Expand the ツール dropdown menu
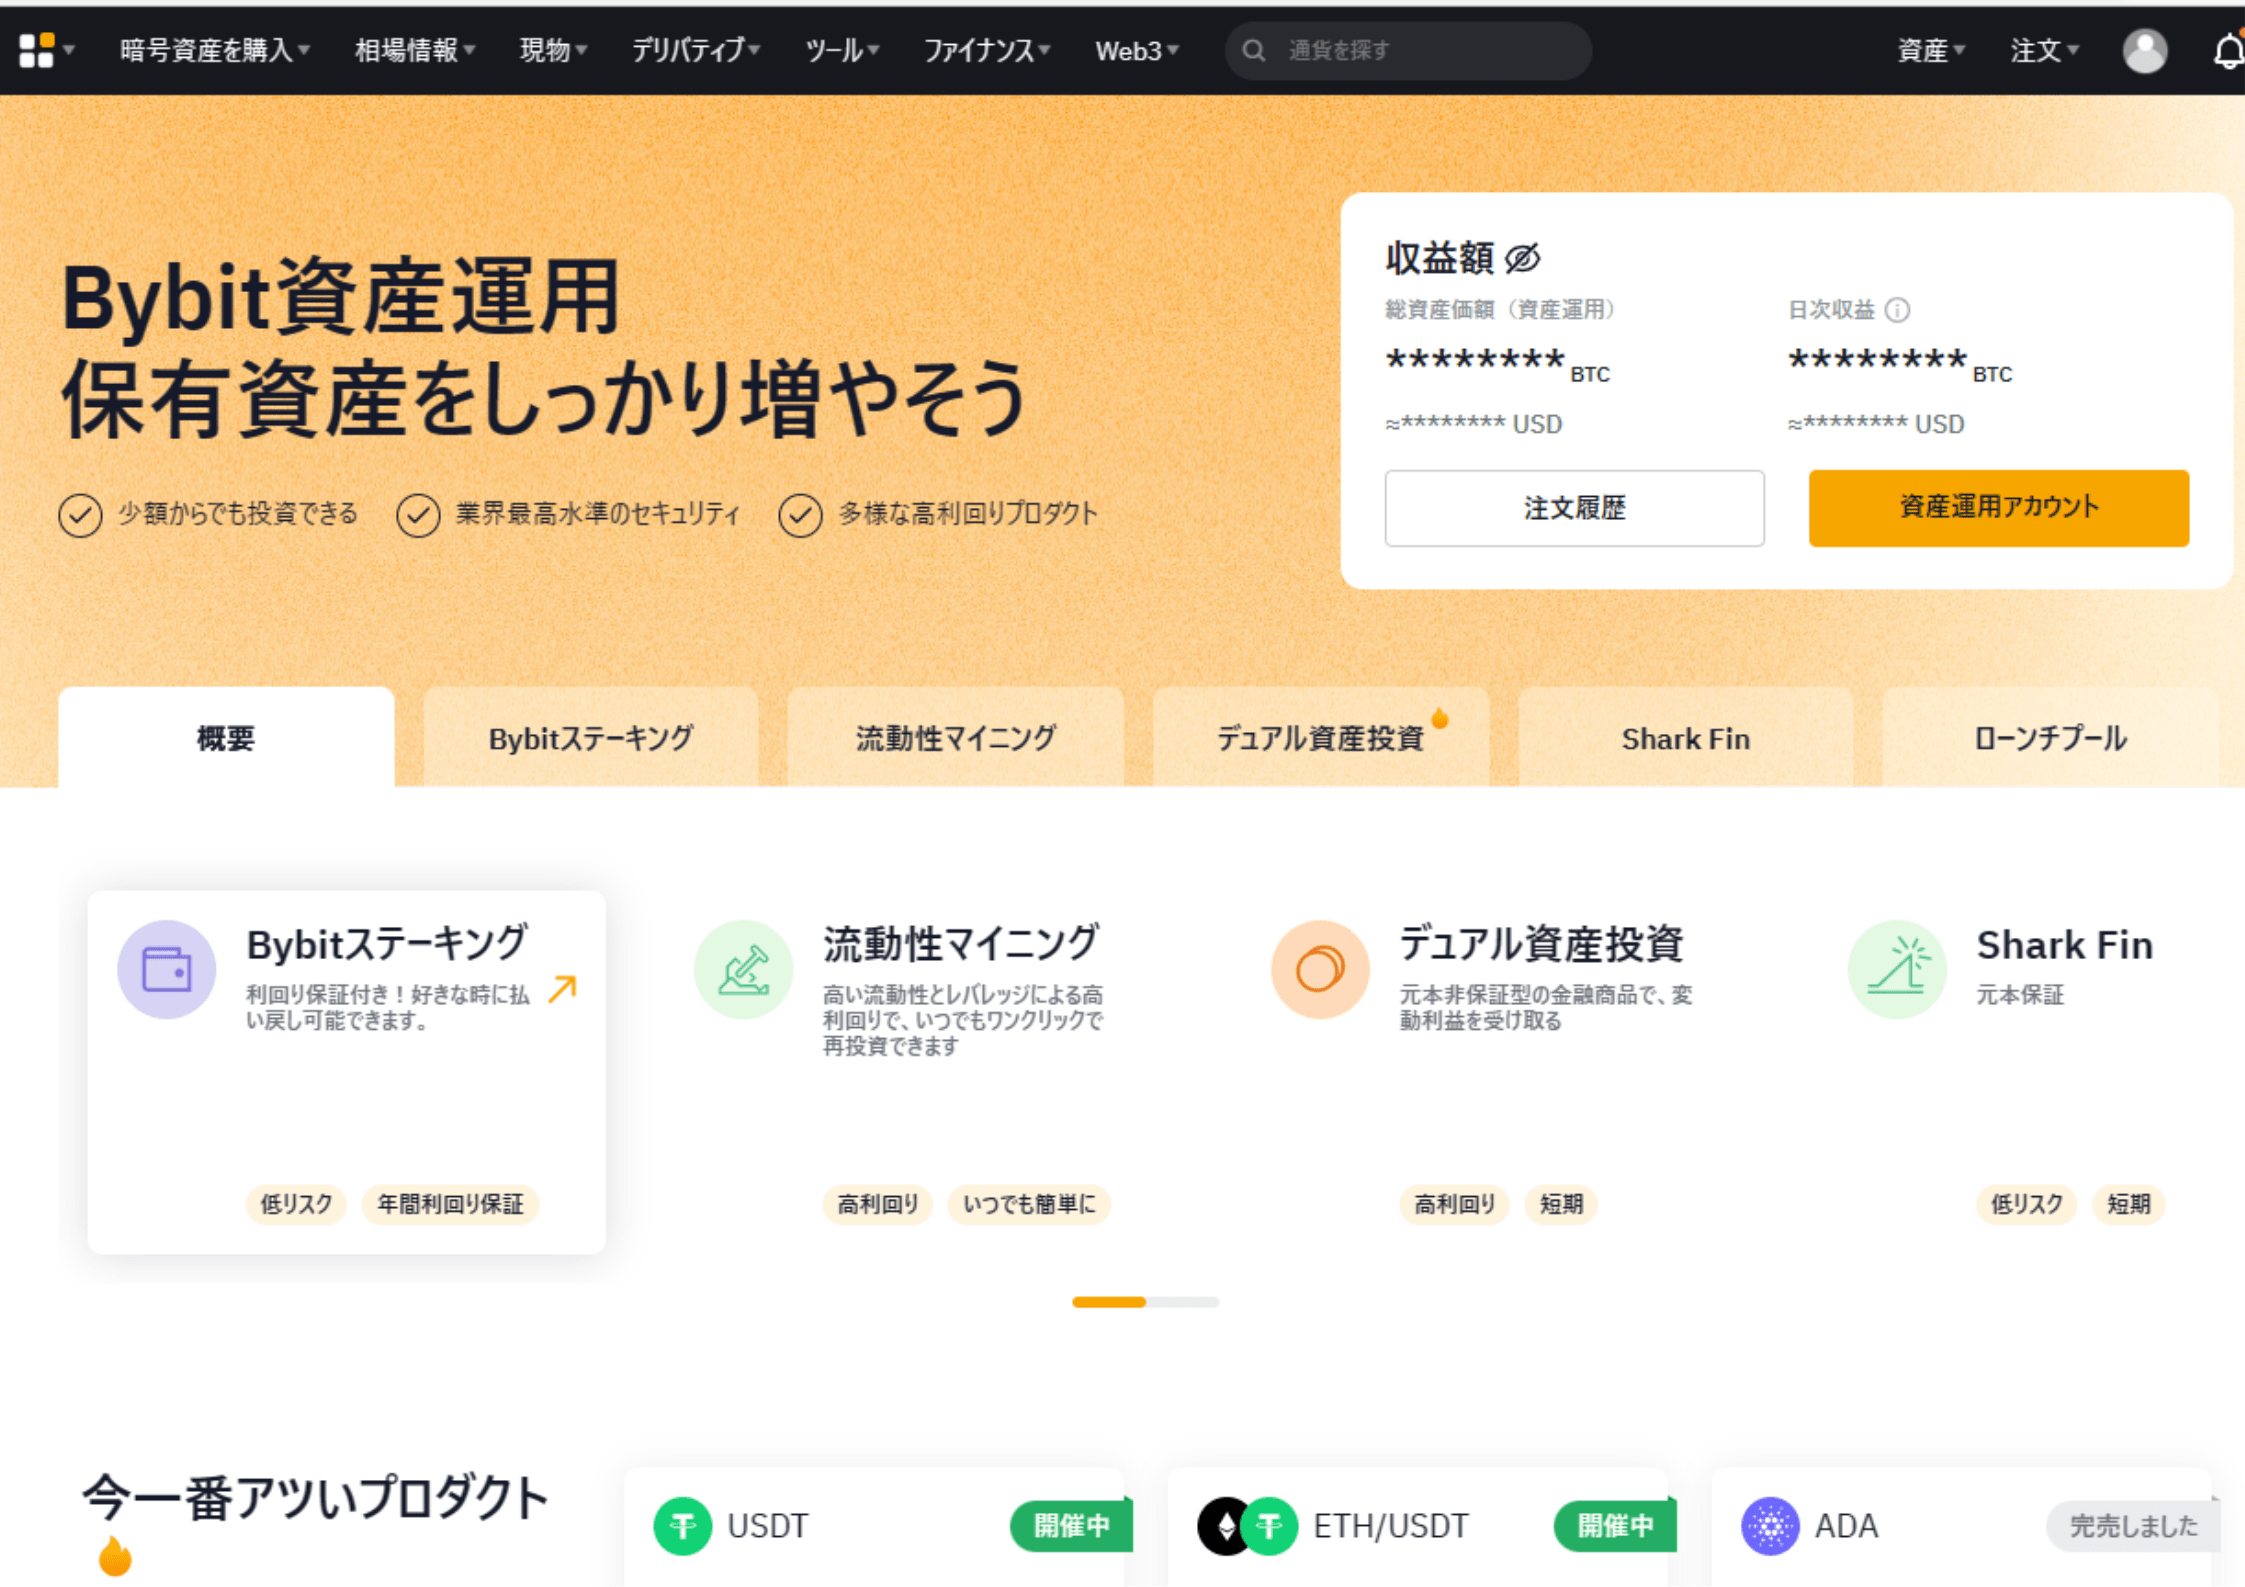The height and width of the screenshot is (1587, 2245). pos(842,50)
